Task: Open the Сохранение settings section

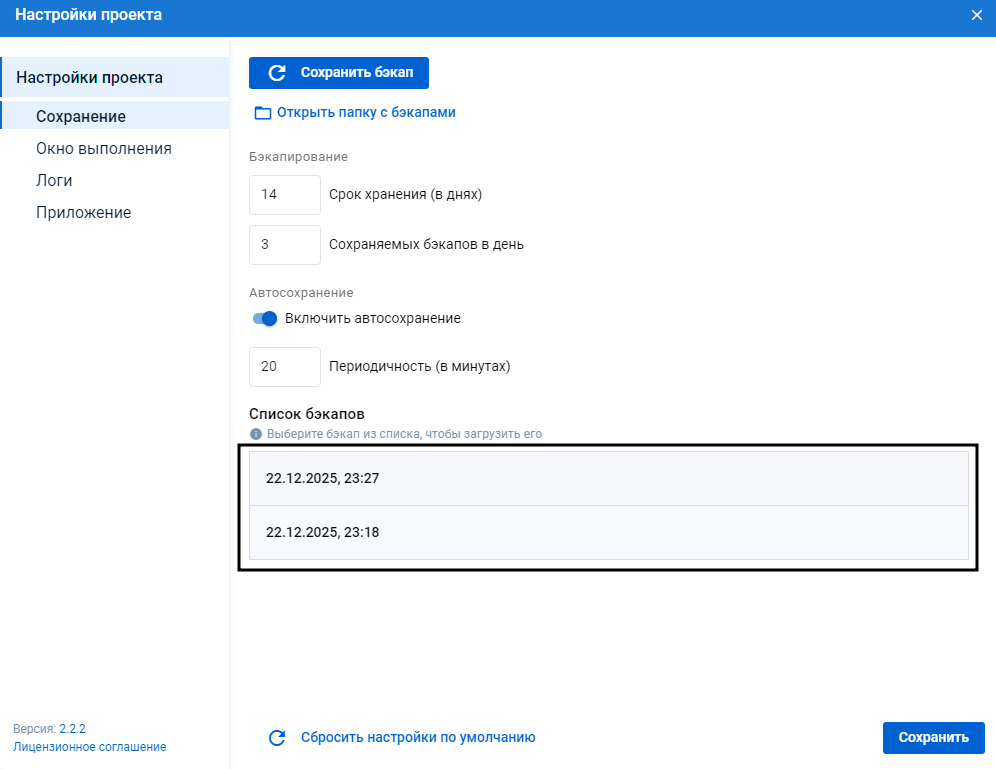Action: 81,116
